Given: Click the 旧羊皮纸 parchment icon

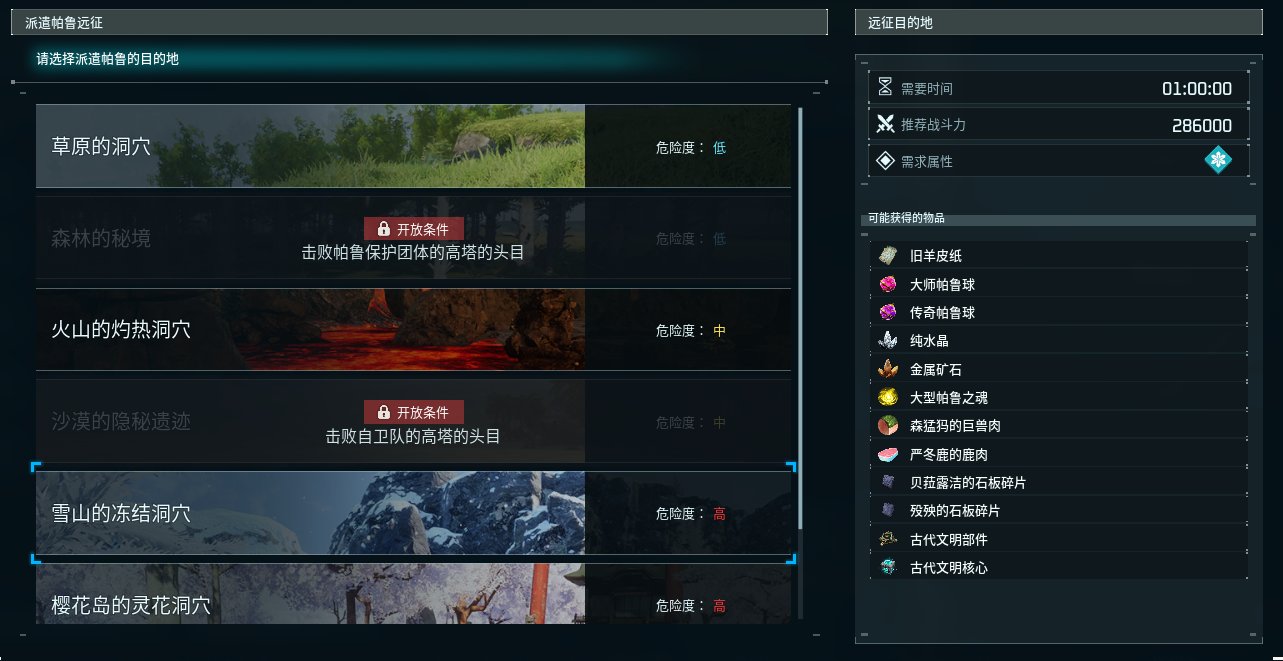Looking at the screenshot, I should (887, 256).
